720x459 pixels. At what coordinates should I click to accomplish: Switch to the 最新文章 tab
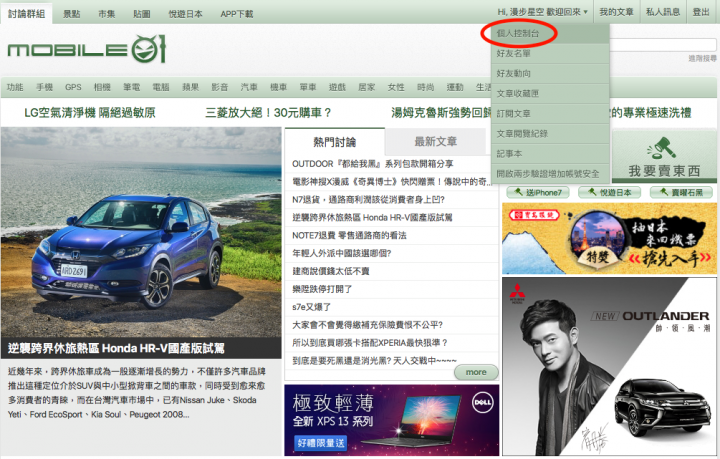coord(435,141)
